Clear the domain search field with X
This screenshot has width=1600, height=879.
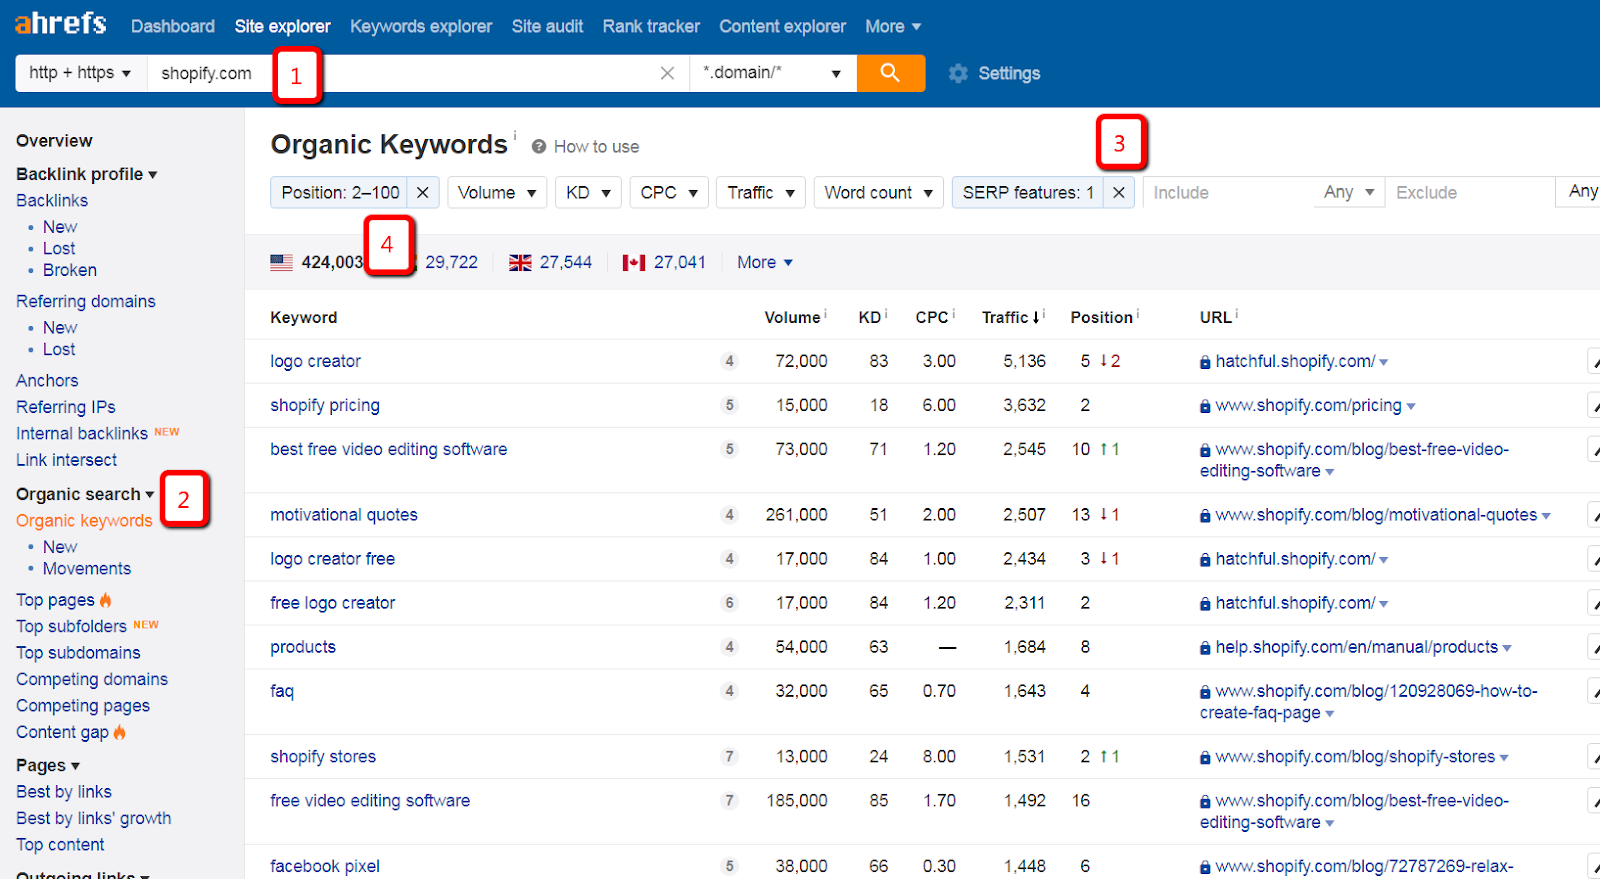[667, 73]
